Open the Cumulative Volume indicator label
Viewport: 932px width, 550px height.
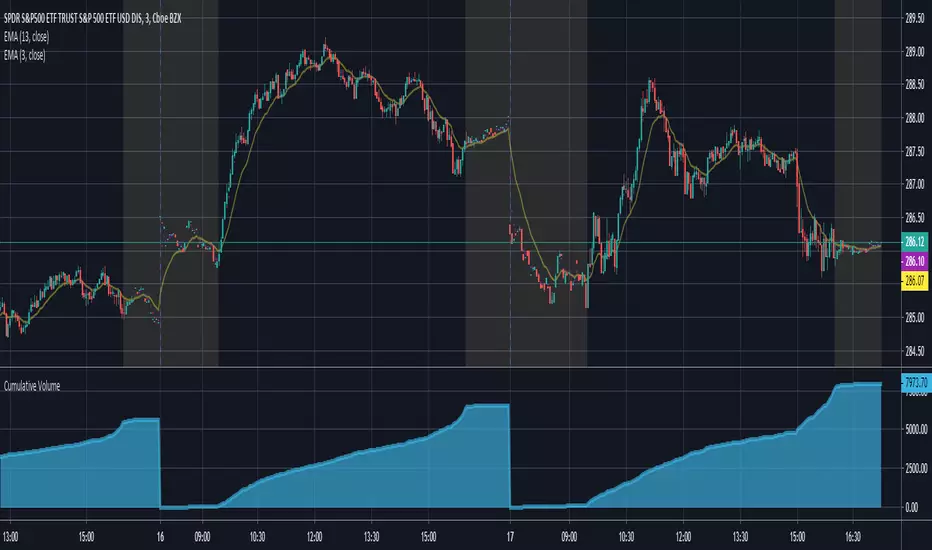tap(32, 386)
